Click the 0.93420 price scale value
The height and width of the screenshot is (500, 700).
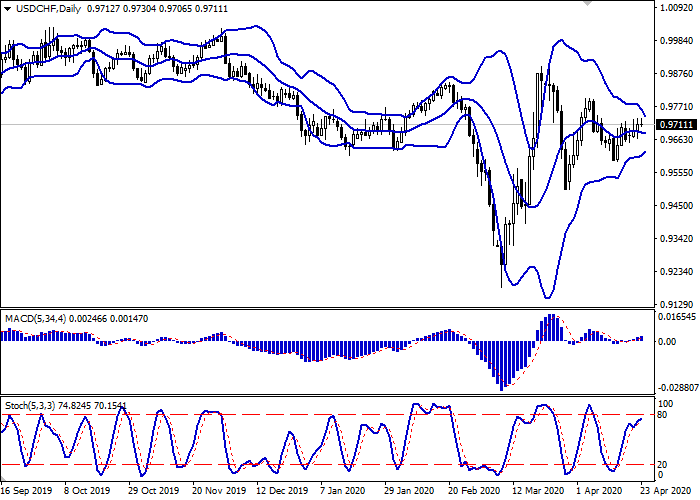click(x=676, y=239)
